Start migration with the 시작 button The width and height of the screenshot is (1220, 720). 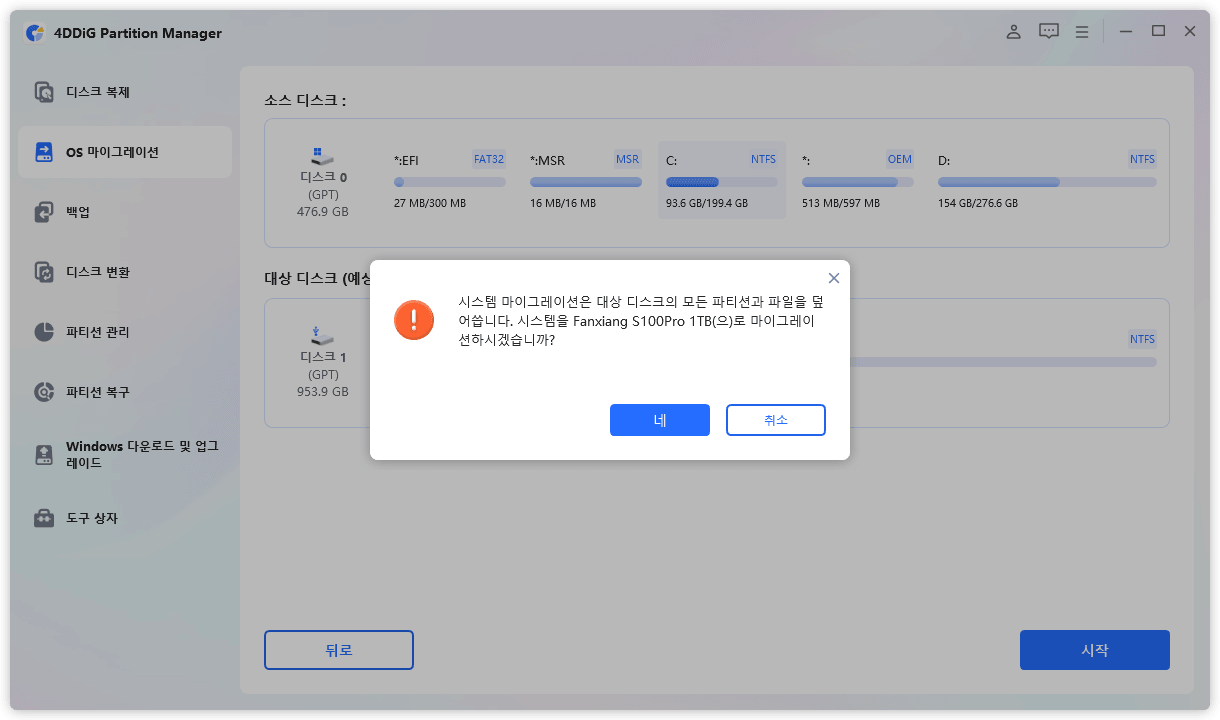(1094, 650)
